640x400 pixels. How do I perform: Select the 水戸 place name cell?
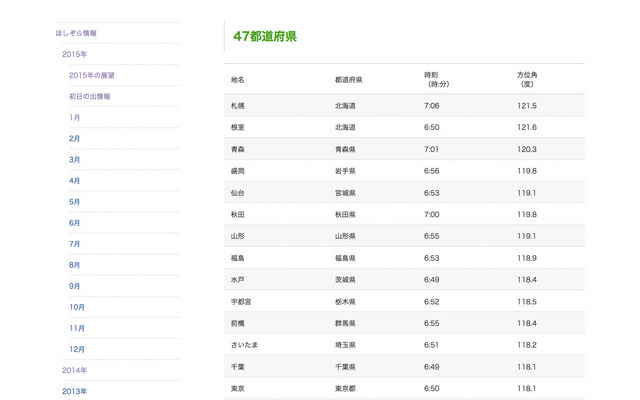click(238, 280)
